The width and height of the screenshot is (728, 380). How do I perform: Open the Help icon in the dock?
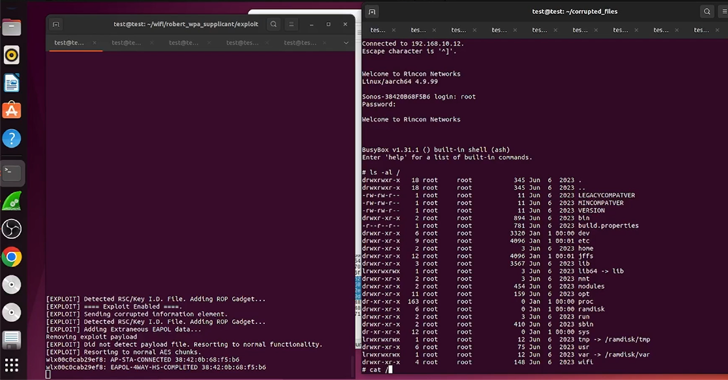12,138
